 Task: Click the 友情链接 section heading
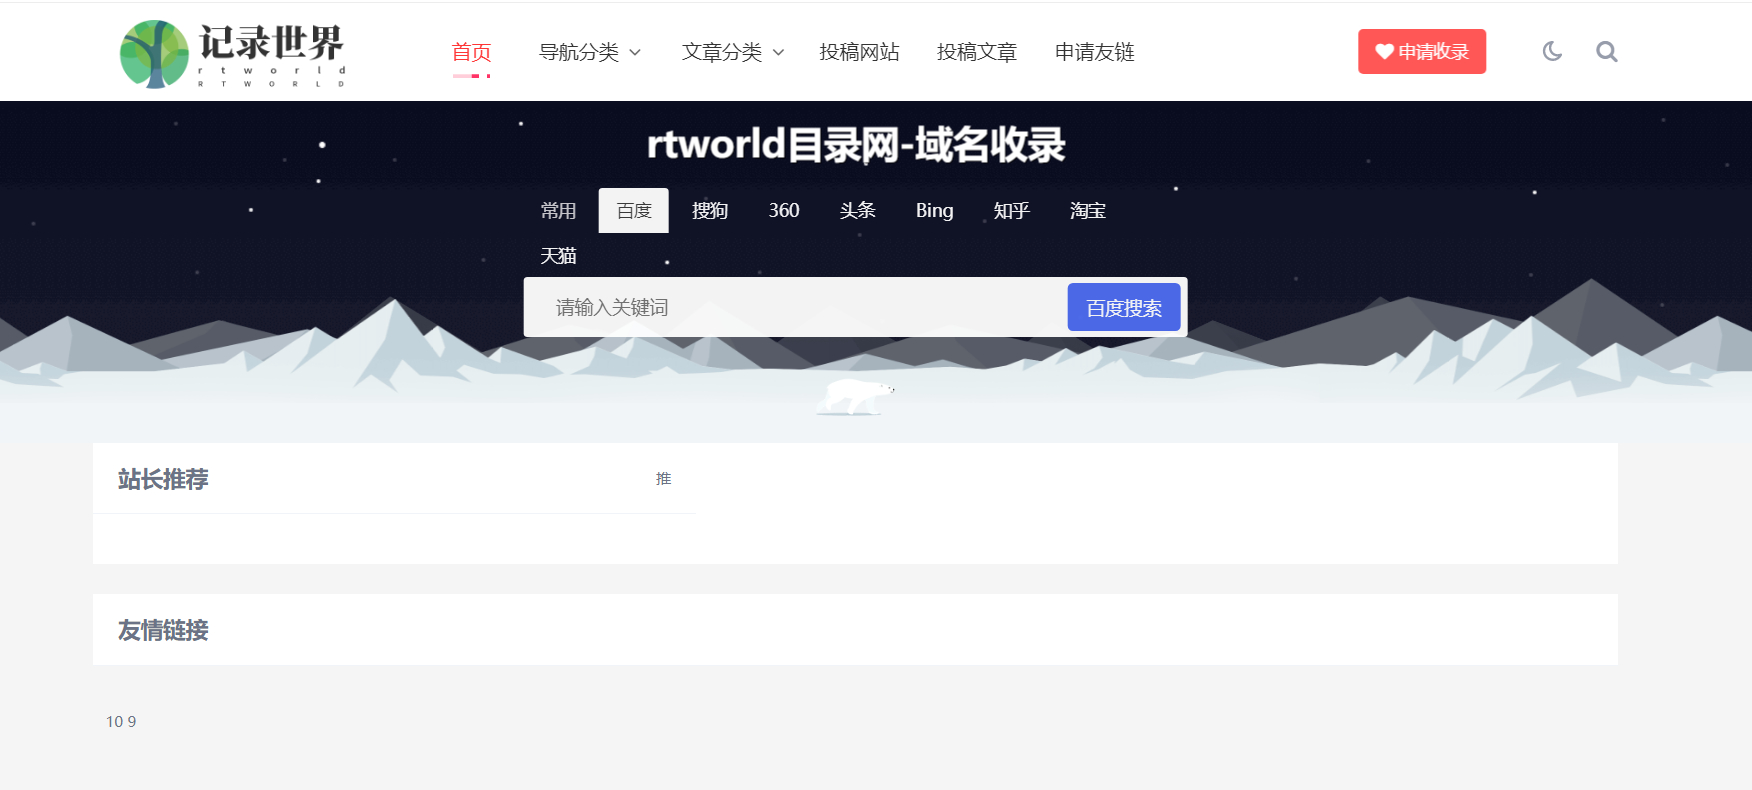[163, 630]
